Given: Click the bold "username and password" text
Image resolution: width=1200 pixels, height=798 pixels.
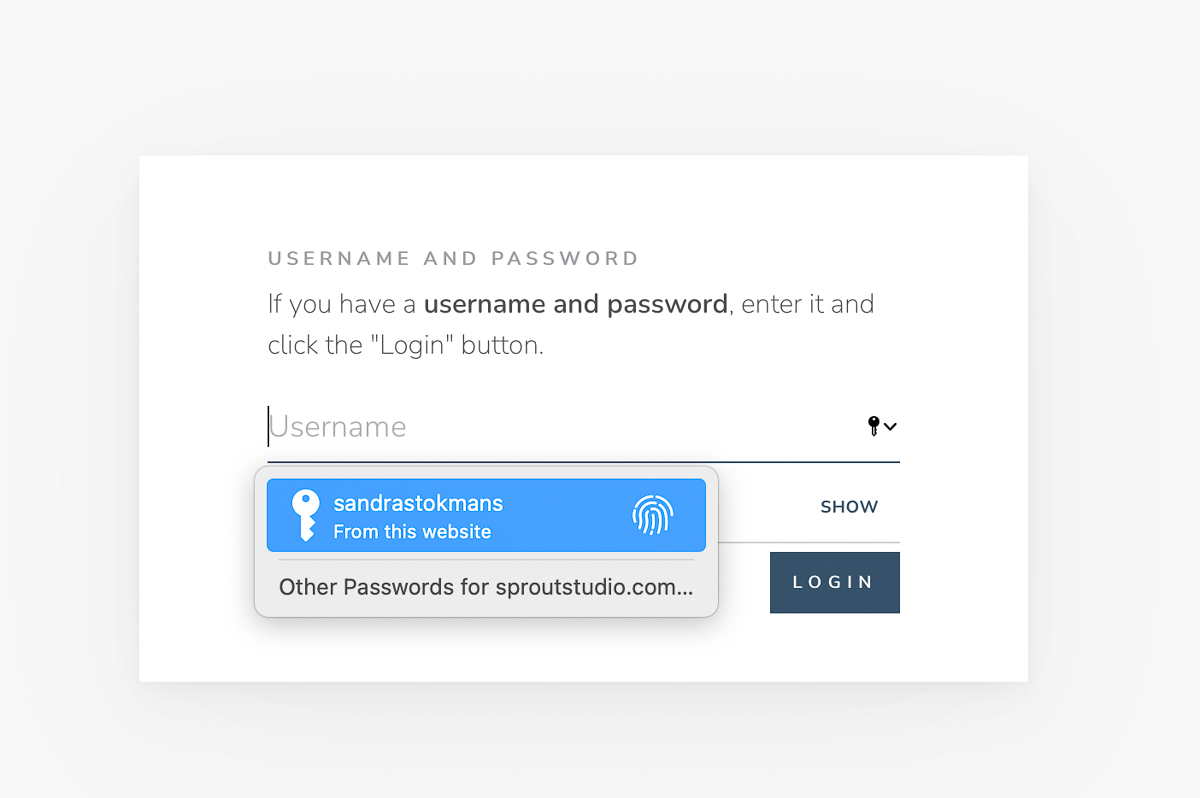Looking at the screenshot, I should tap(582, 304).
